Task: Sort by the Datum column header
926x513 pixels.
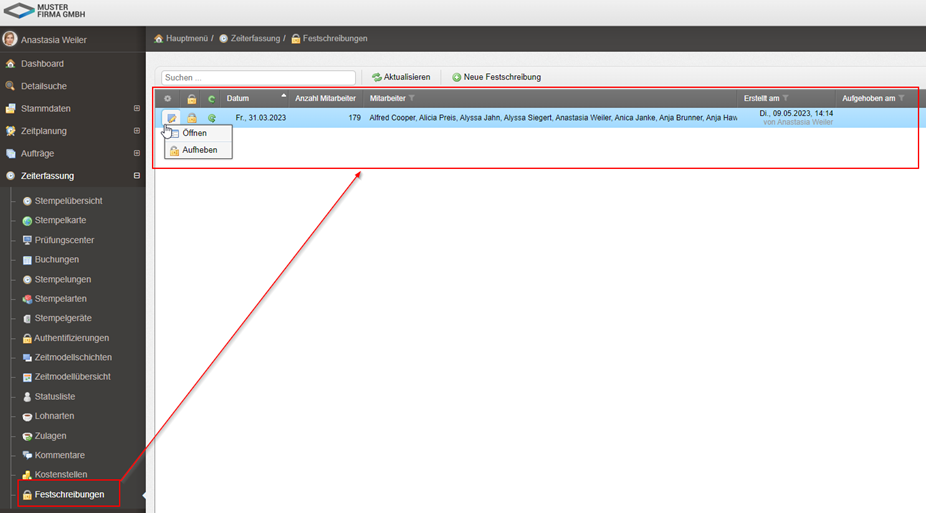Action: (238, 98)
